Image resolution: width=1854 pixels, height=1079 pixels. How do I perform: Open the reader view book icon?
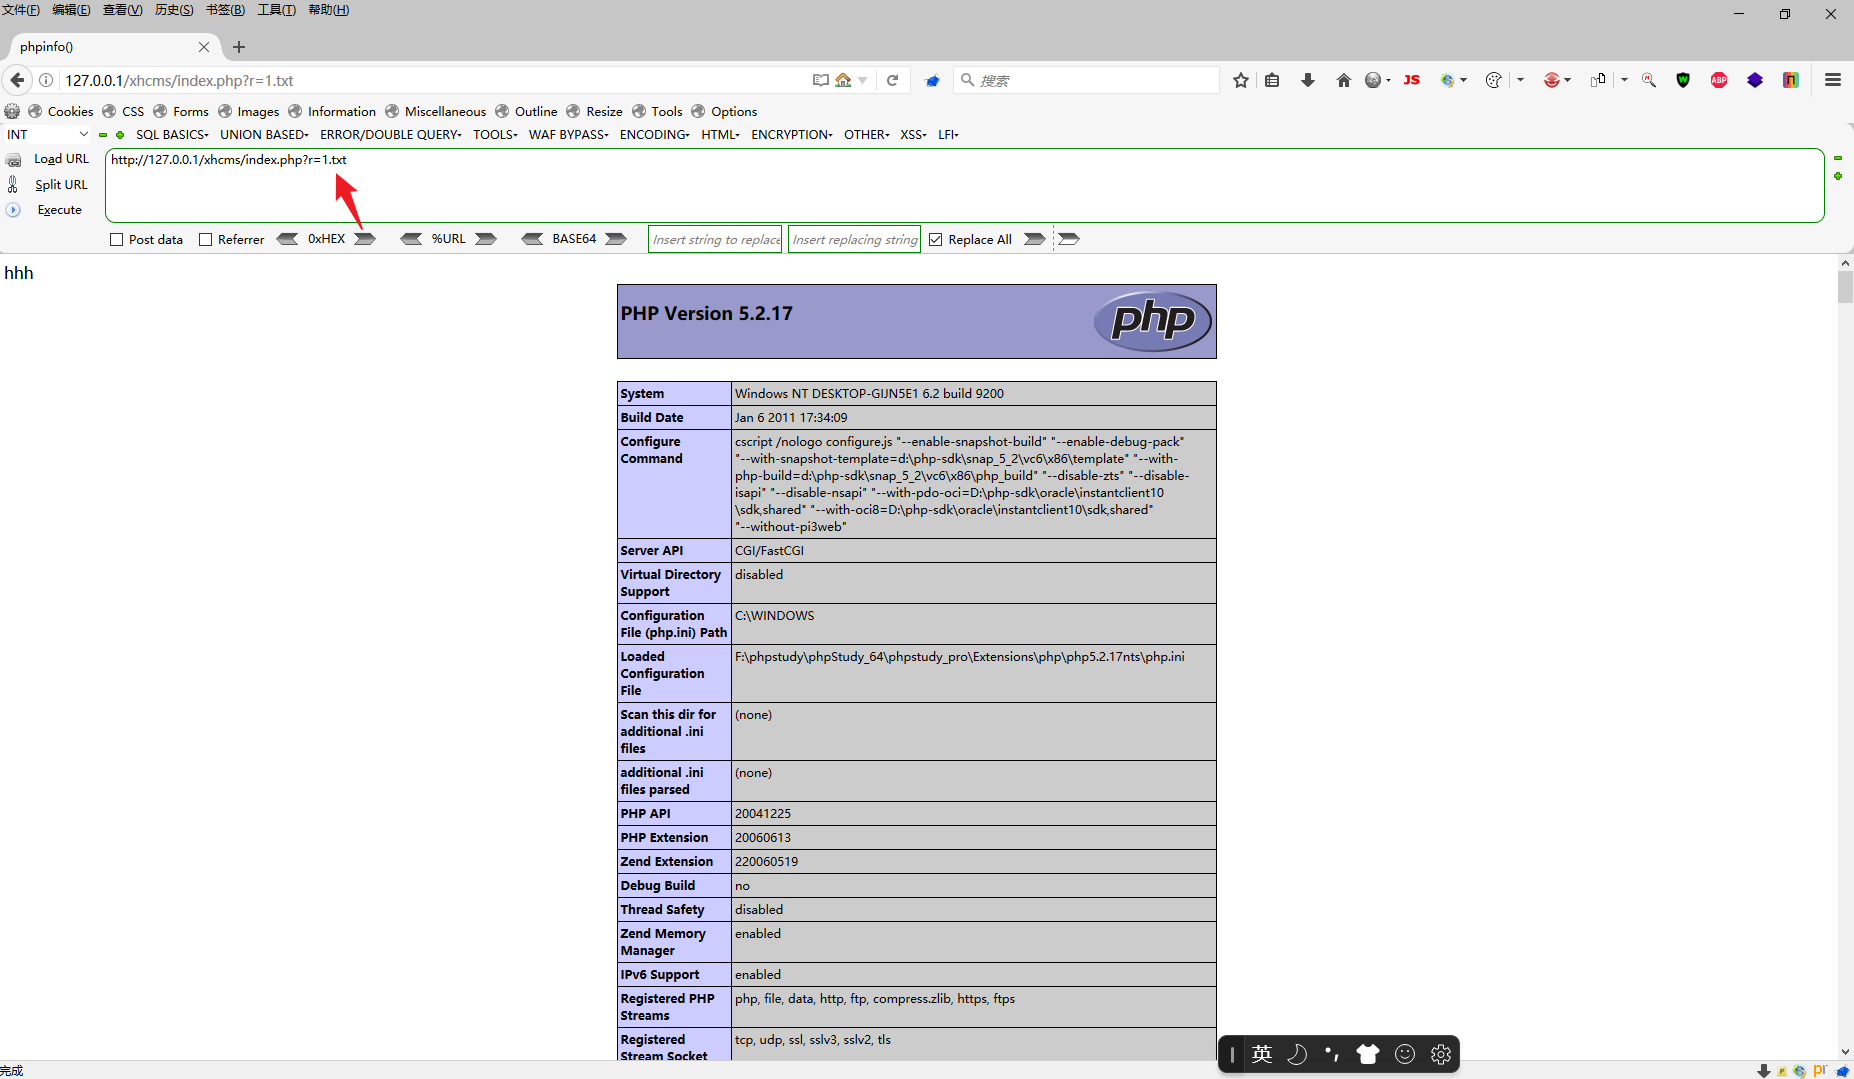point(821,80)
